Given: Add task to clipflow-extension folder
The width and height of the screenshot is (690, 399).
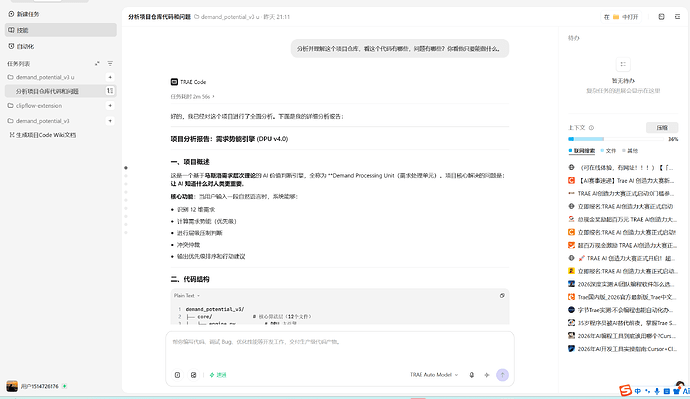Looking at the screenshot, I should click(x=110, y=106).
